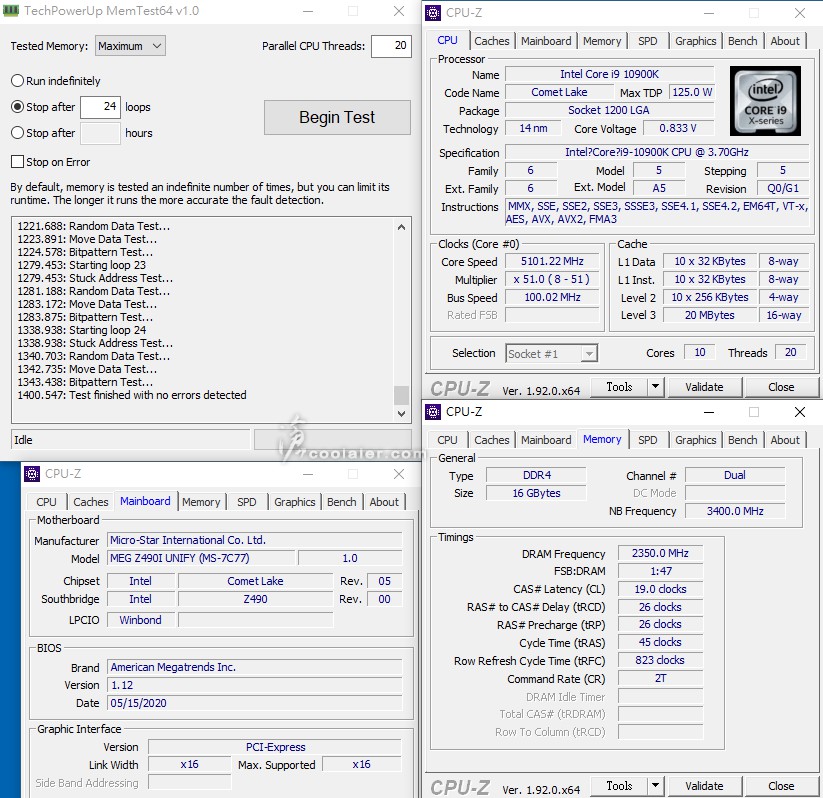The width and height of the screenshot is (823, 798).
Task: Click Tools button in the Memory window
Action: click(x=619, y=786)
